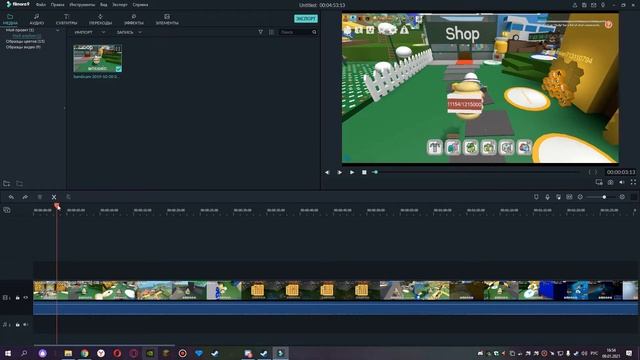
Task: Zoom in the timeline
Action: pos(622,197)
